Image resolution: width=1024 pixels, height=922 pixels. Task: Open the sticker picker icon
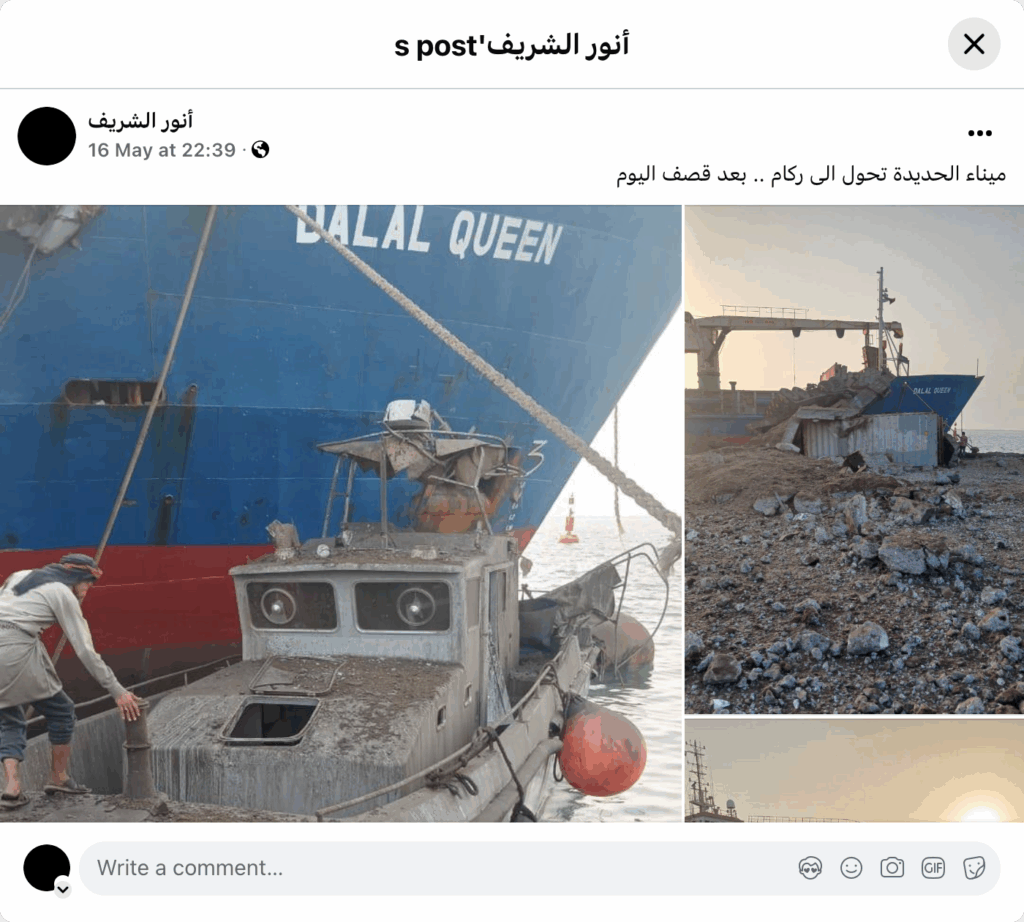(x=974, y=868)
